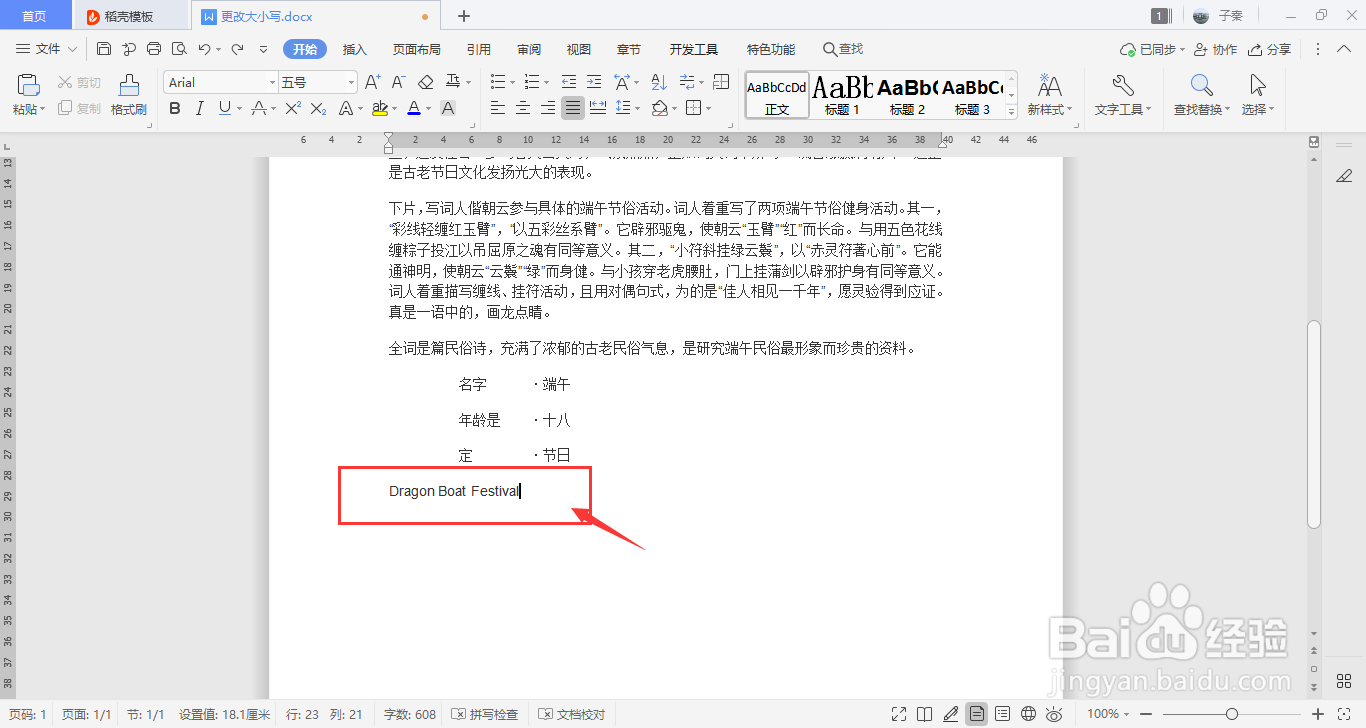Click Find and Replace magnifier icon
The image size is (1366, 728).
tap(1201, 85)
